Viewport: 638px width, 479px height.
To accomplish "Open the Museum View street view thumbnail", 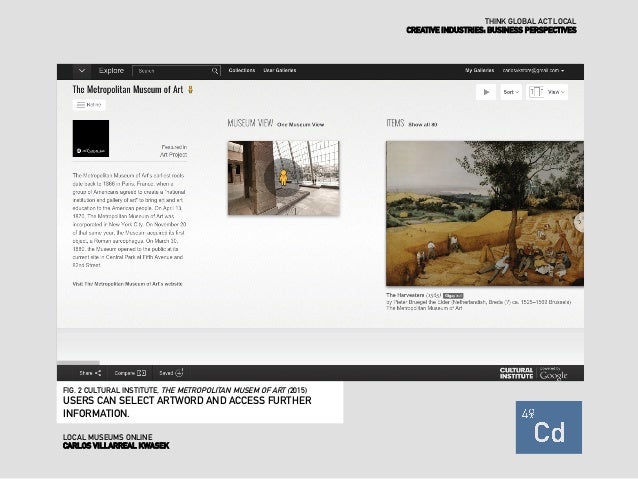I will (x=284, y=178).
